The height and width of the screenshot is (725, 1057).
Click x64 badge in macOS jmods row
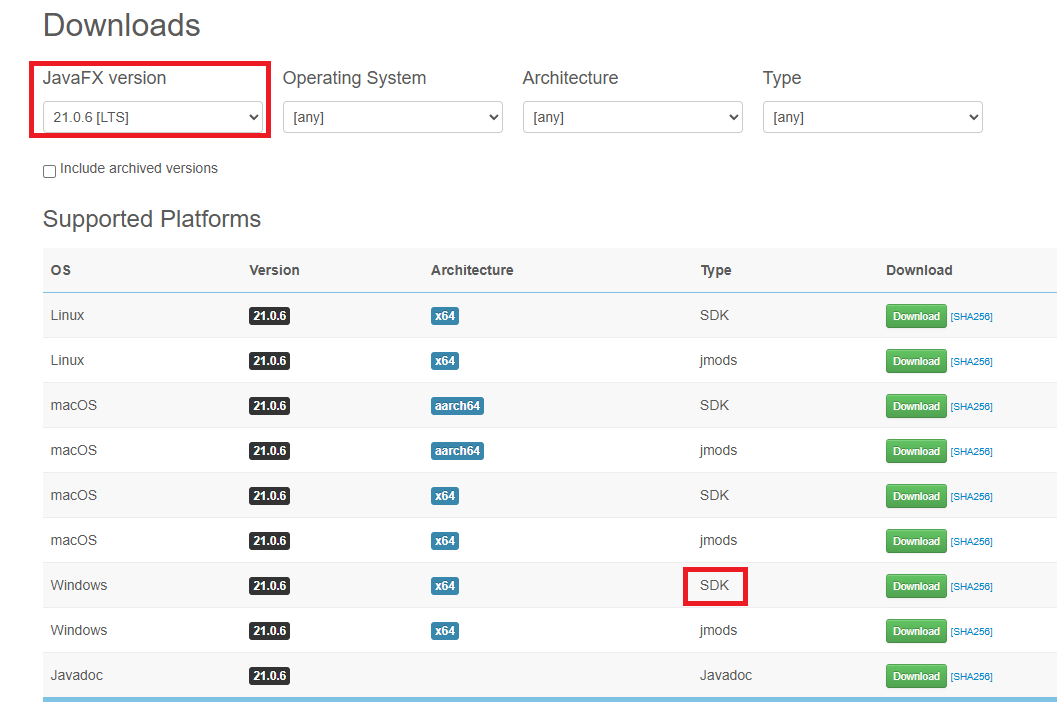(445, 541)
